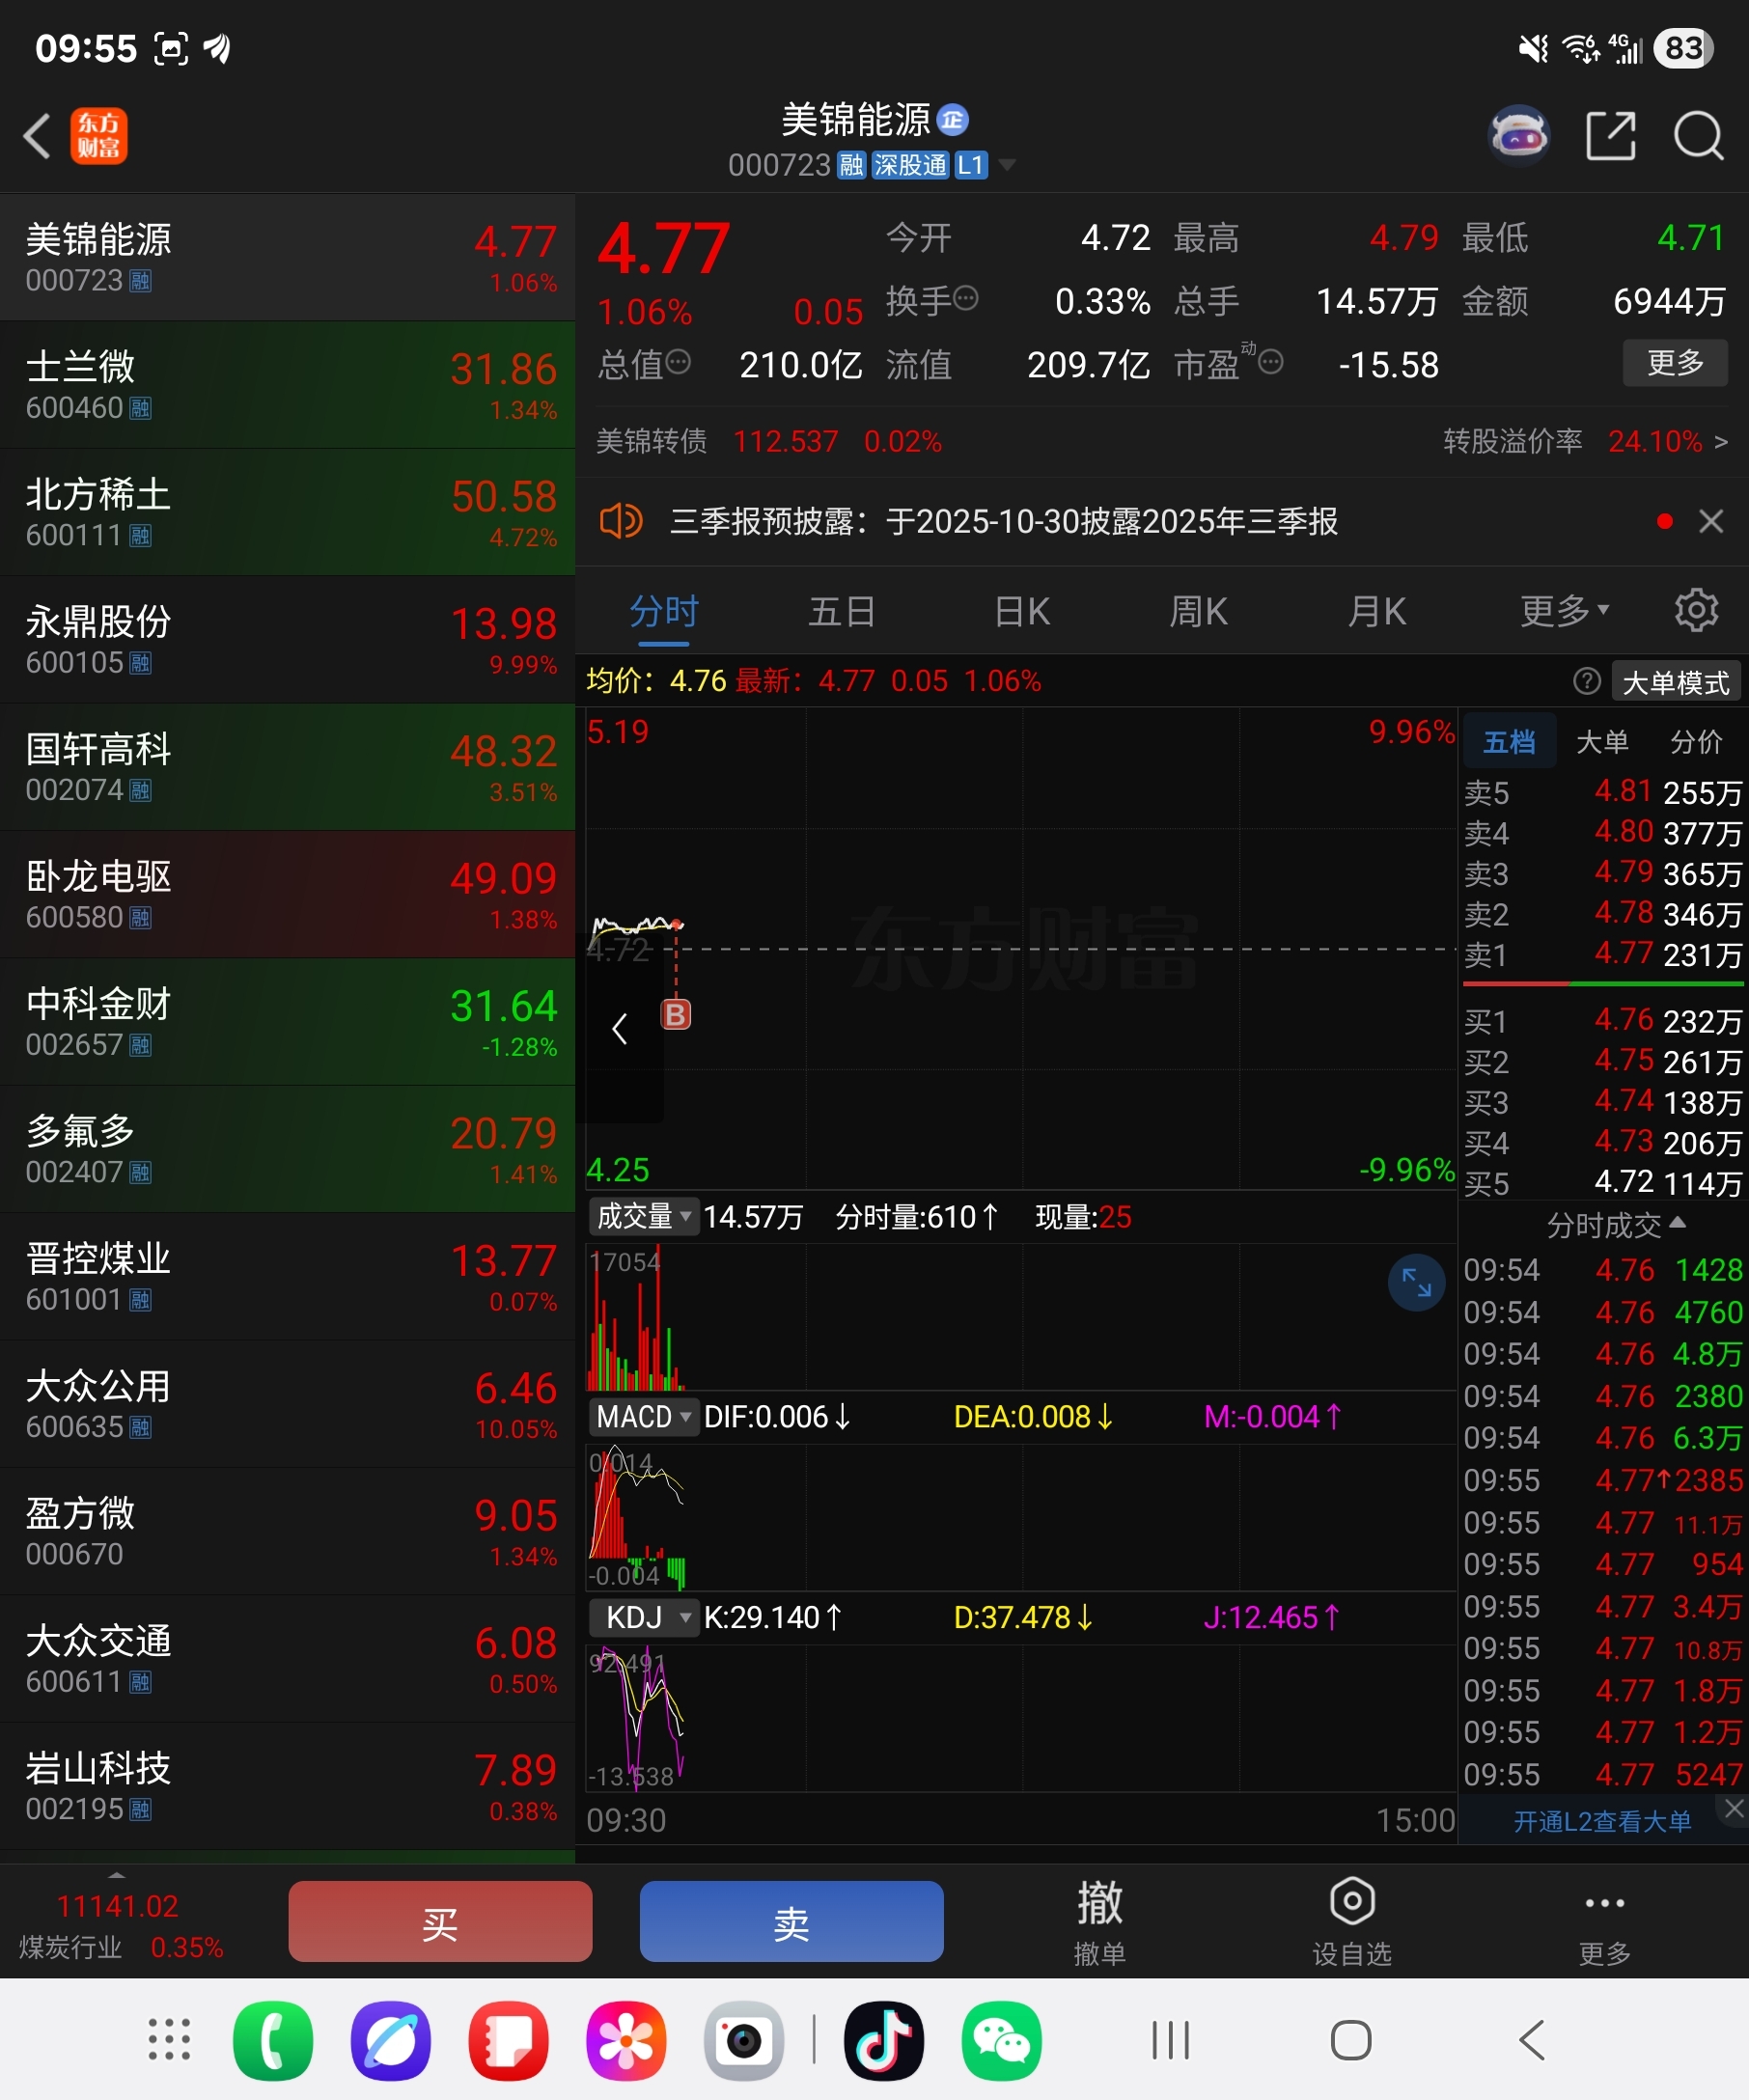
Task: Switch to the 周K chart tab
Action: click(1199, 610)
